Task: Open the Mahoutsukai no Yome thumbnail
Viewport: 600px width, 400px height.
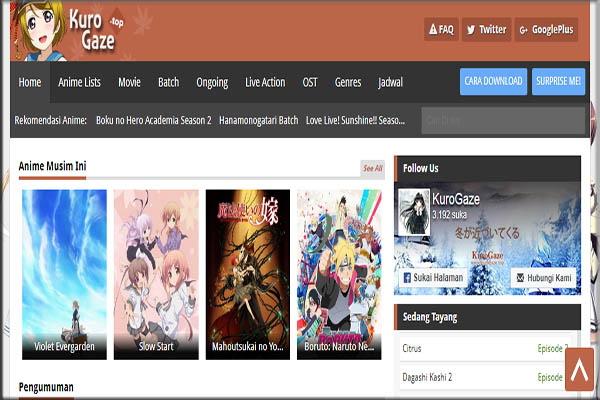Action: (x=248, y=274)
